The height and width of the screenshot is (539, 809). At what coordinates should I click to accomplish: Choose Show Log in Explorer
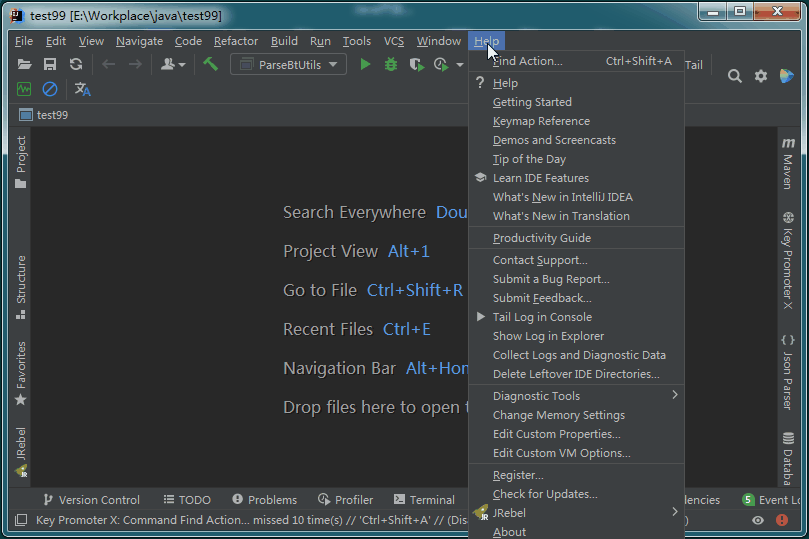tap(576, 336)
